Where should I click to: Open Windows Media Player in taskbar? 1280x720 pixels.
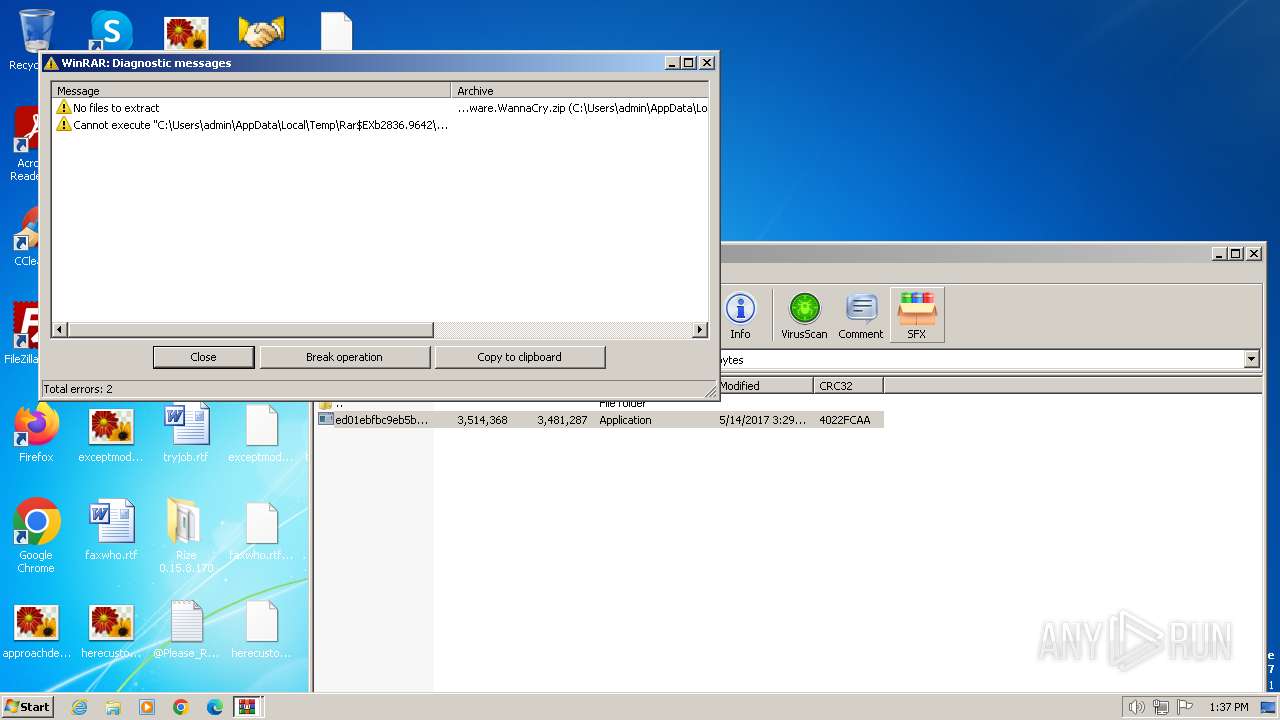147,707
